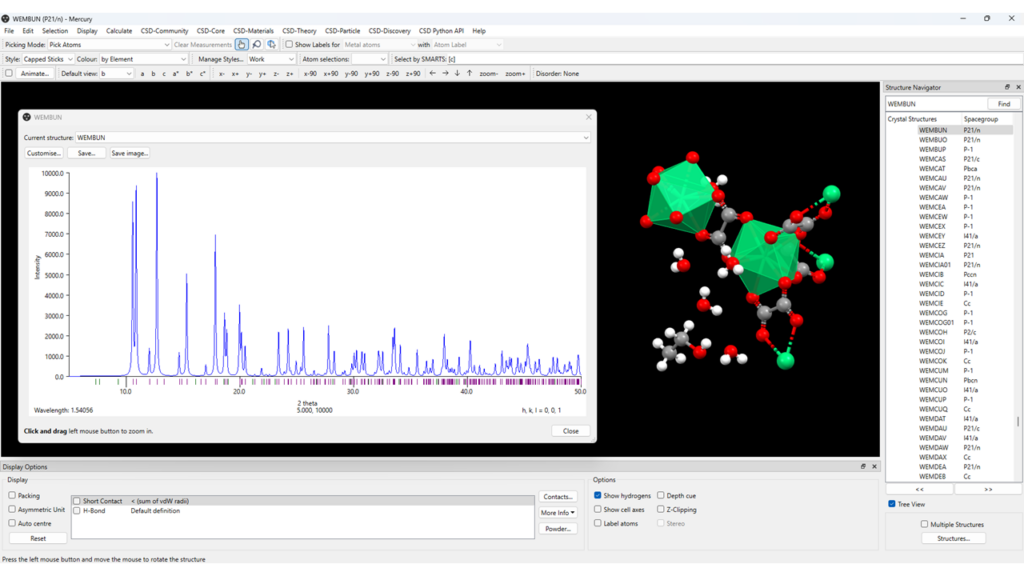Open the Calculate menu
This screenshot has height=576, width=1024.
[119, 31]
